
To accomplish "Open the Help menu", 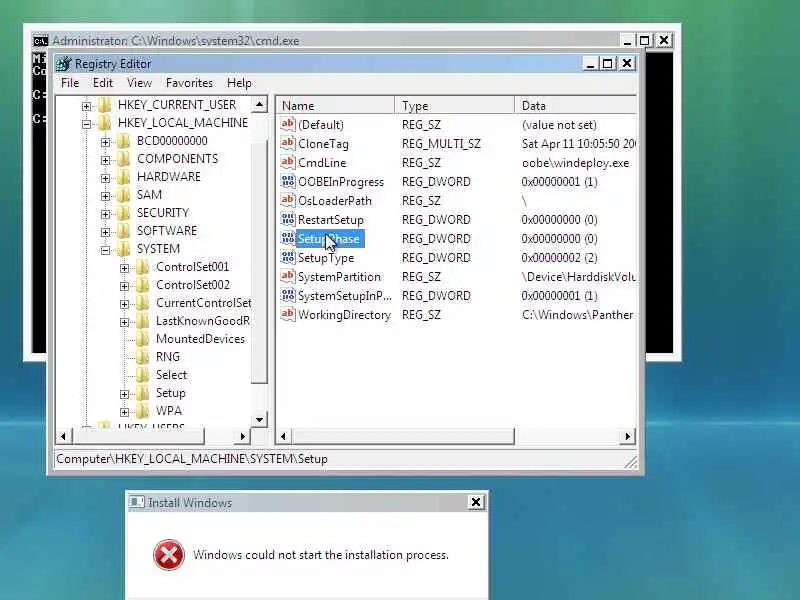I will (x=239, y=83).
